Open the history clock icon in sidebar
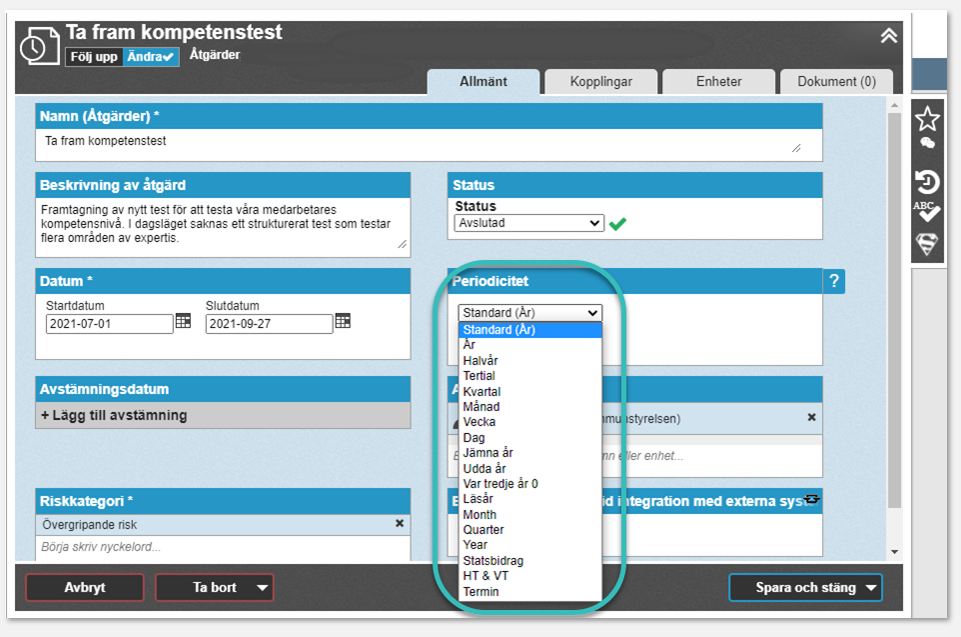 pos(928,181)
